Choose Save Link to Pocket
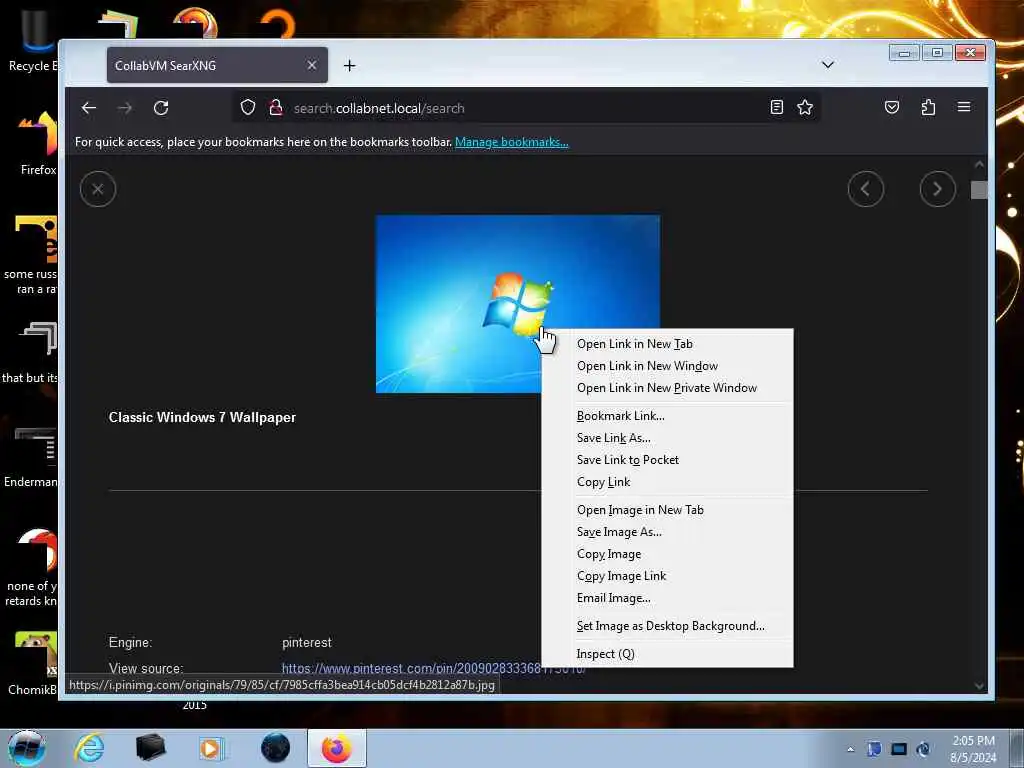 coord(667,460)
